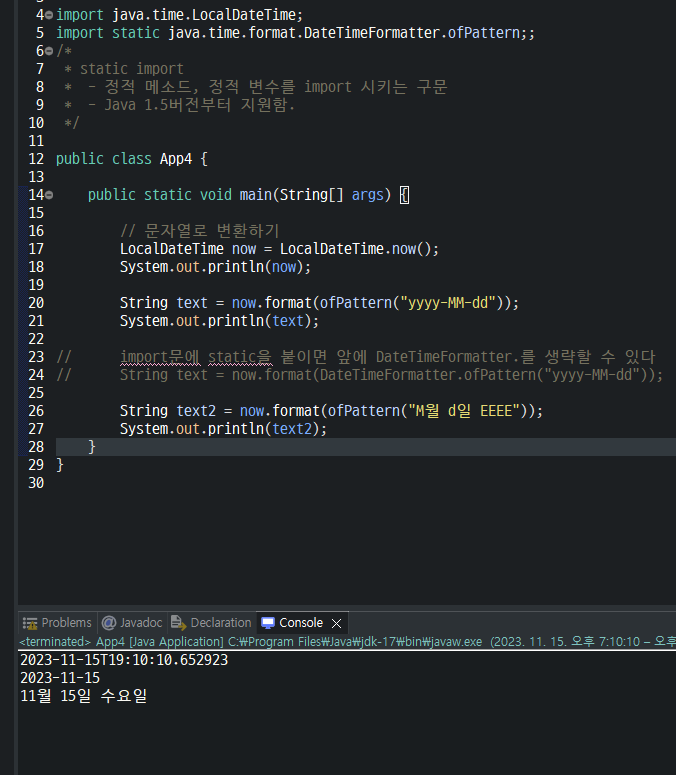Click the "M월 d일 EEEE" pattern string
This screenshot has width=676, height=775.
click(x=464, y=411)
